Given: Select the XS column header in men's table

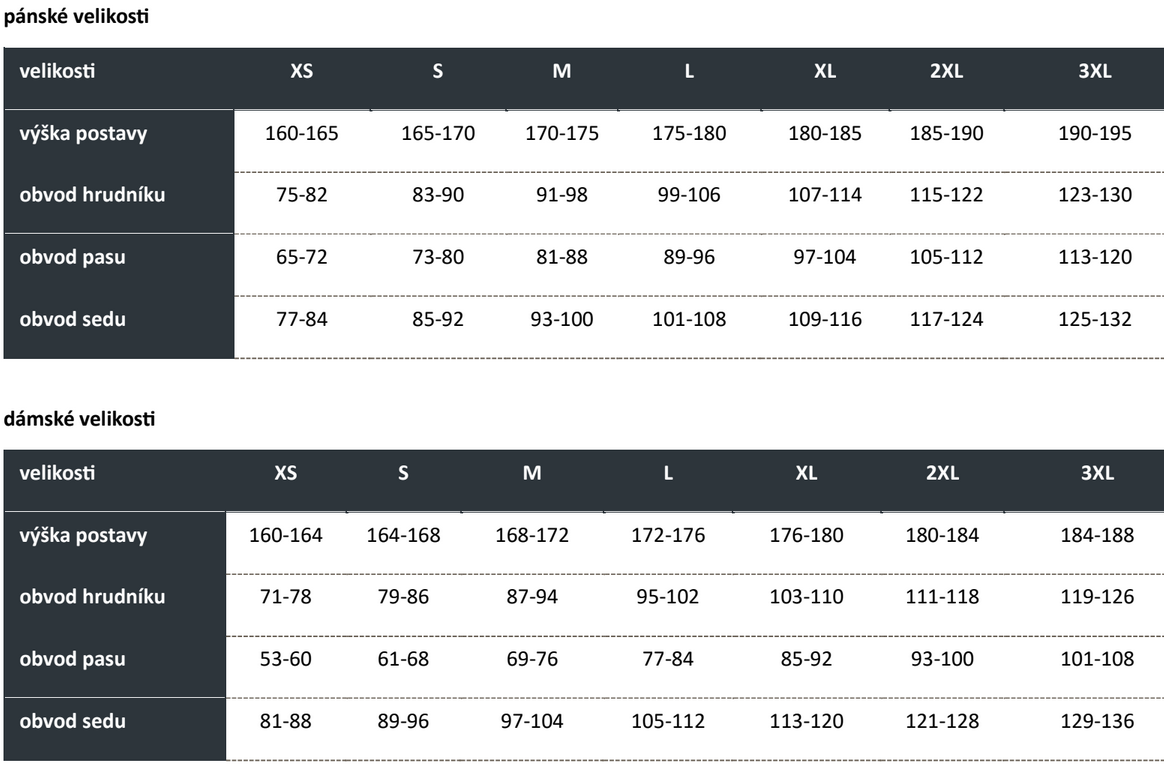Looking at the screenshot, I should tap(302, 73).
